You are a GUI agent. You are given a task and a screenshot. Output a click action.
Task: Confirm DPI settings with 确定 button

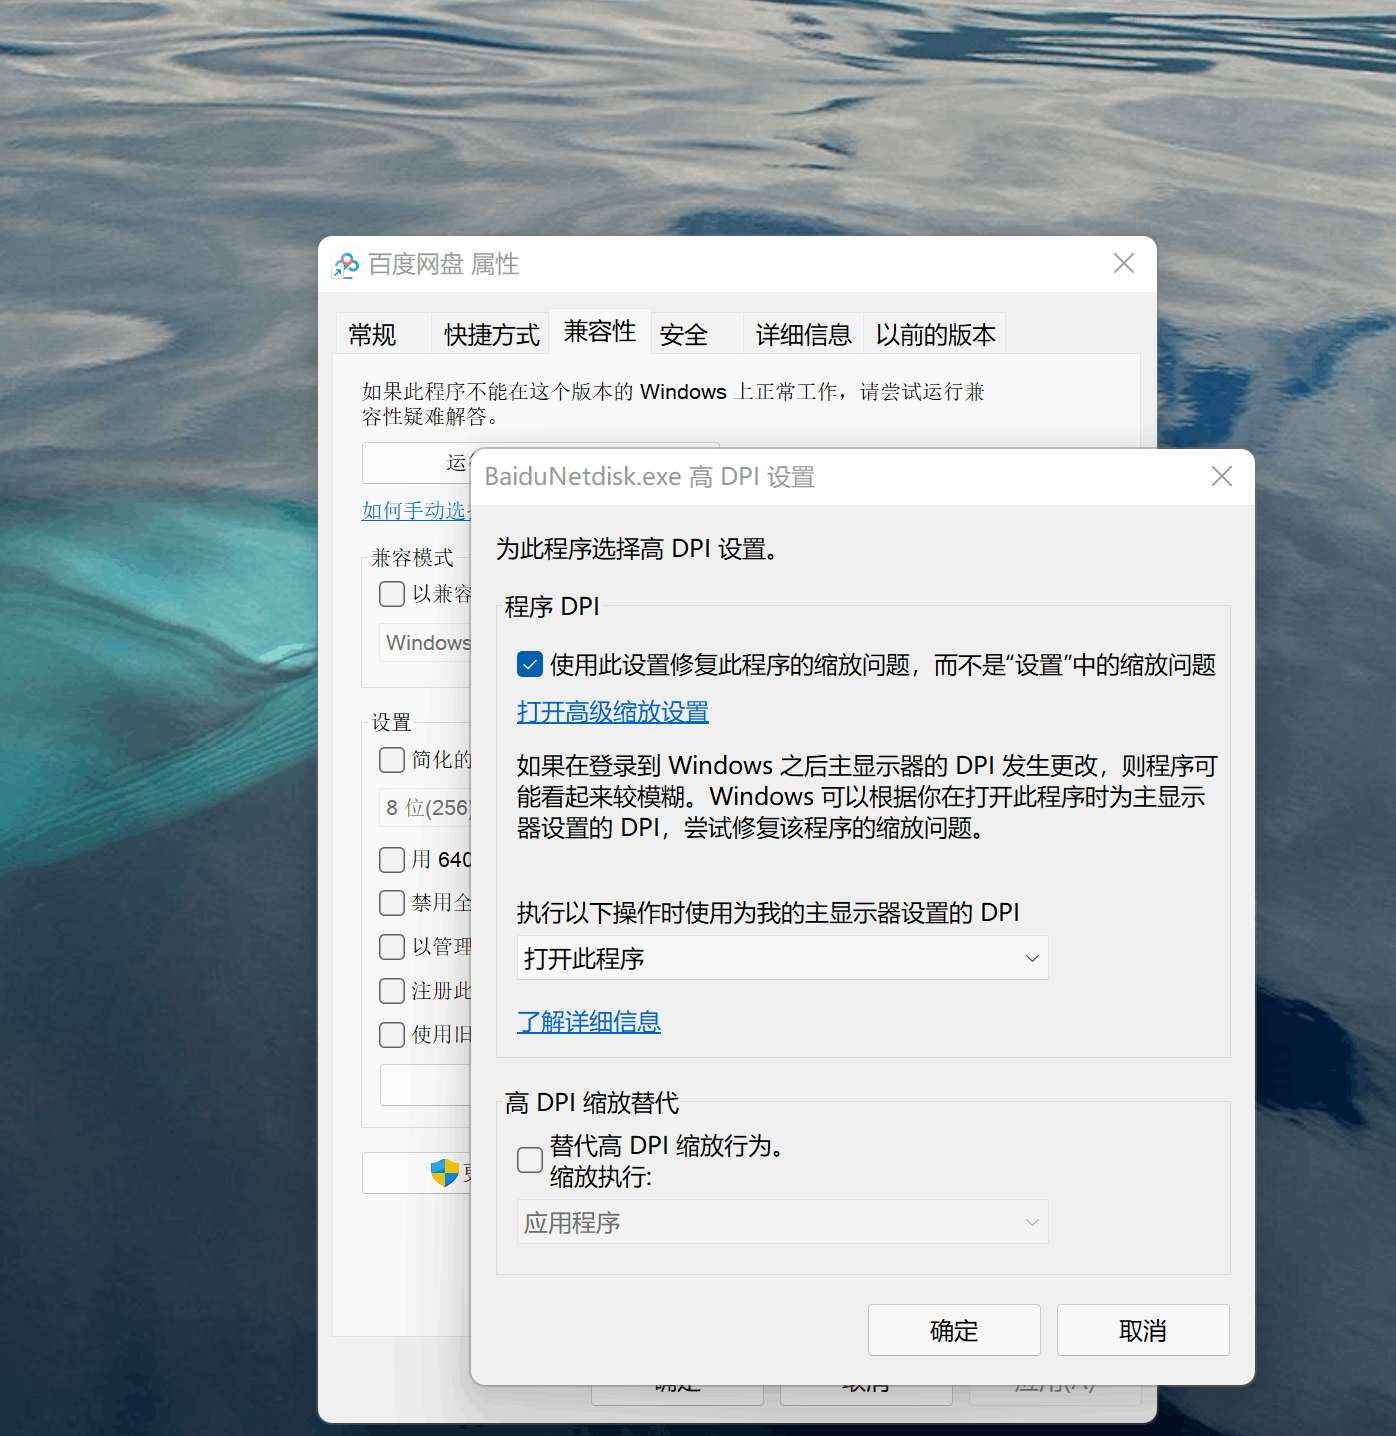(x=953, y=1329)
